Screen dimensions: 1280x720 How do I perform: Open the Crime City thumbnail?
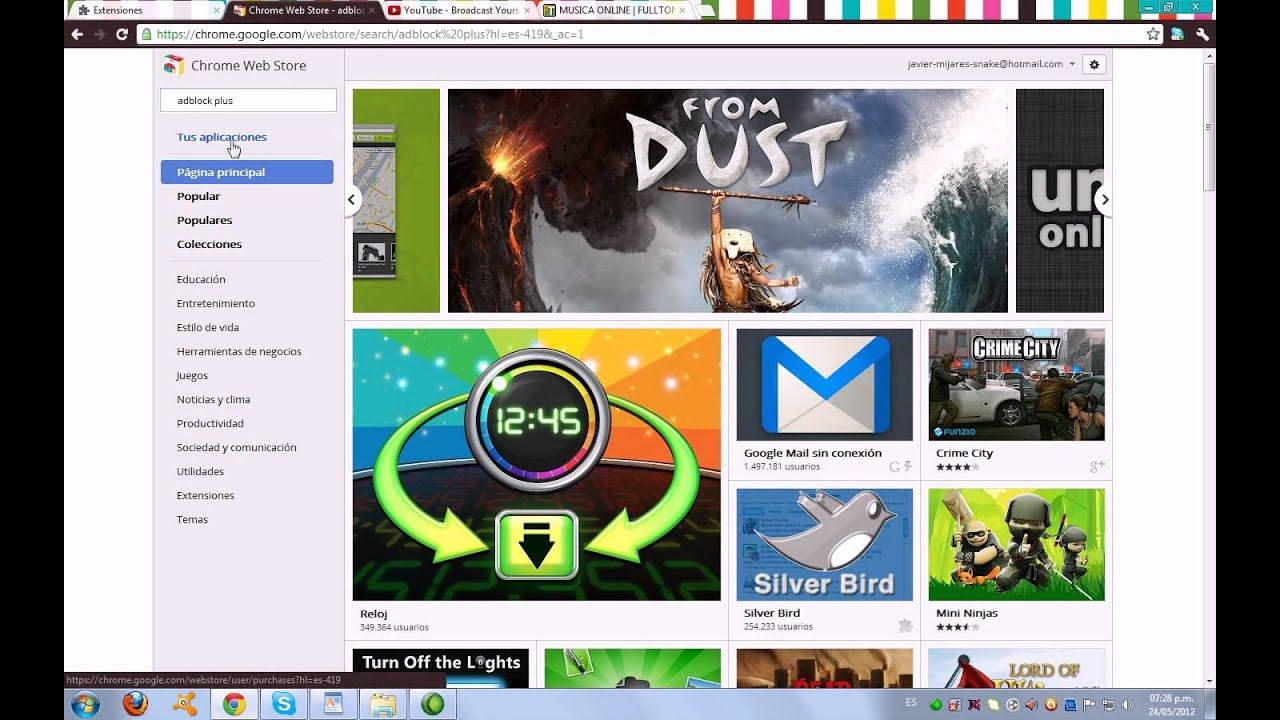pos(1016,385)
